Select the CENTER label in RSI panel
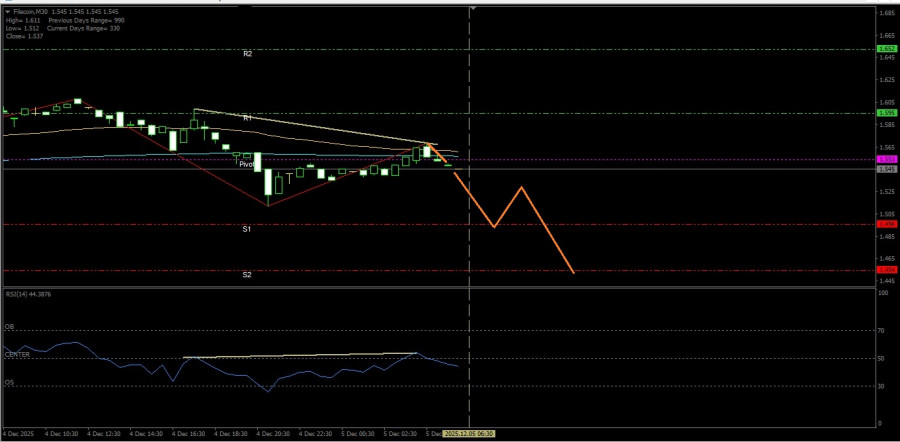Image resolution: width=900 pixels, height=442 pixels. point(15,353)
